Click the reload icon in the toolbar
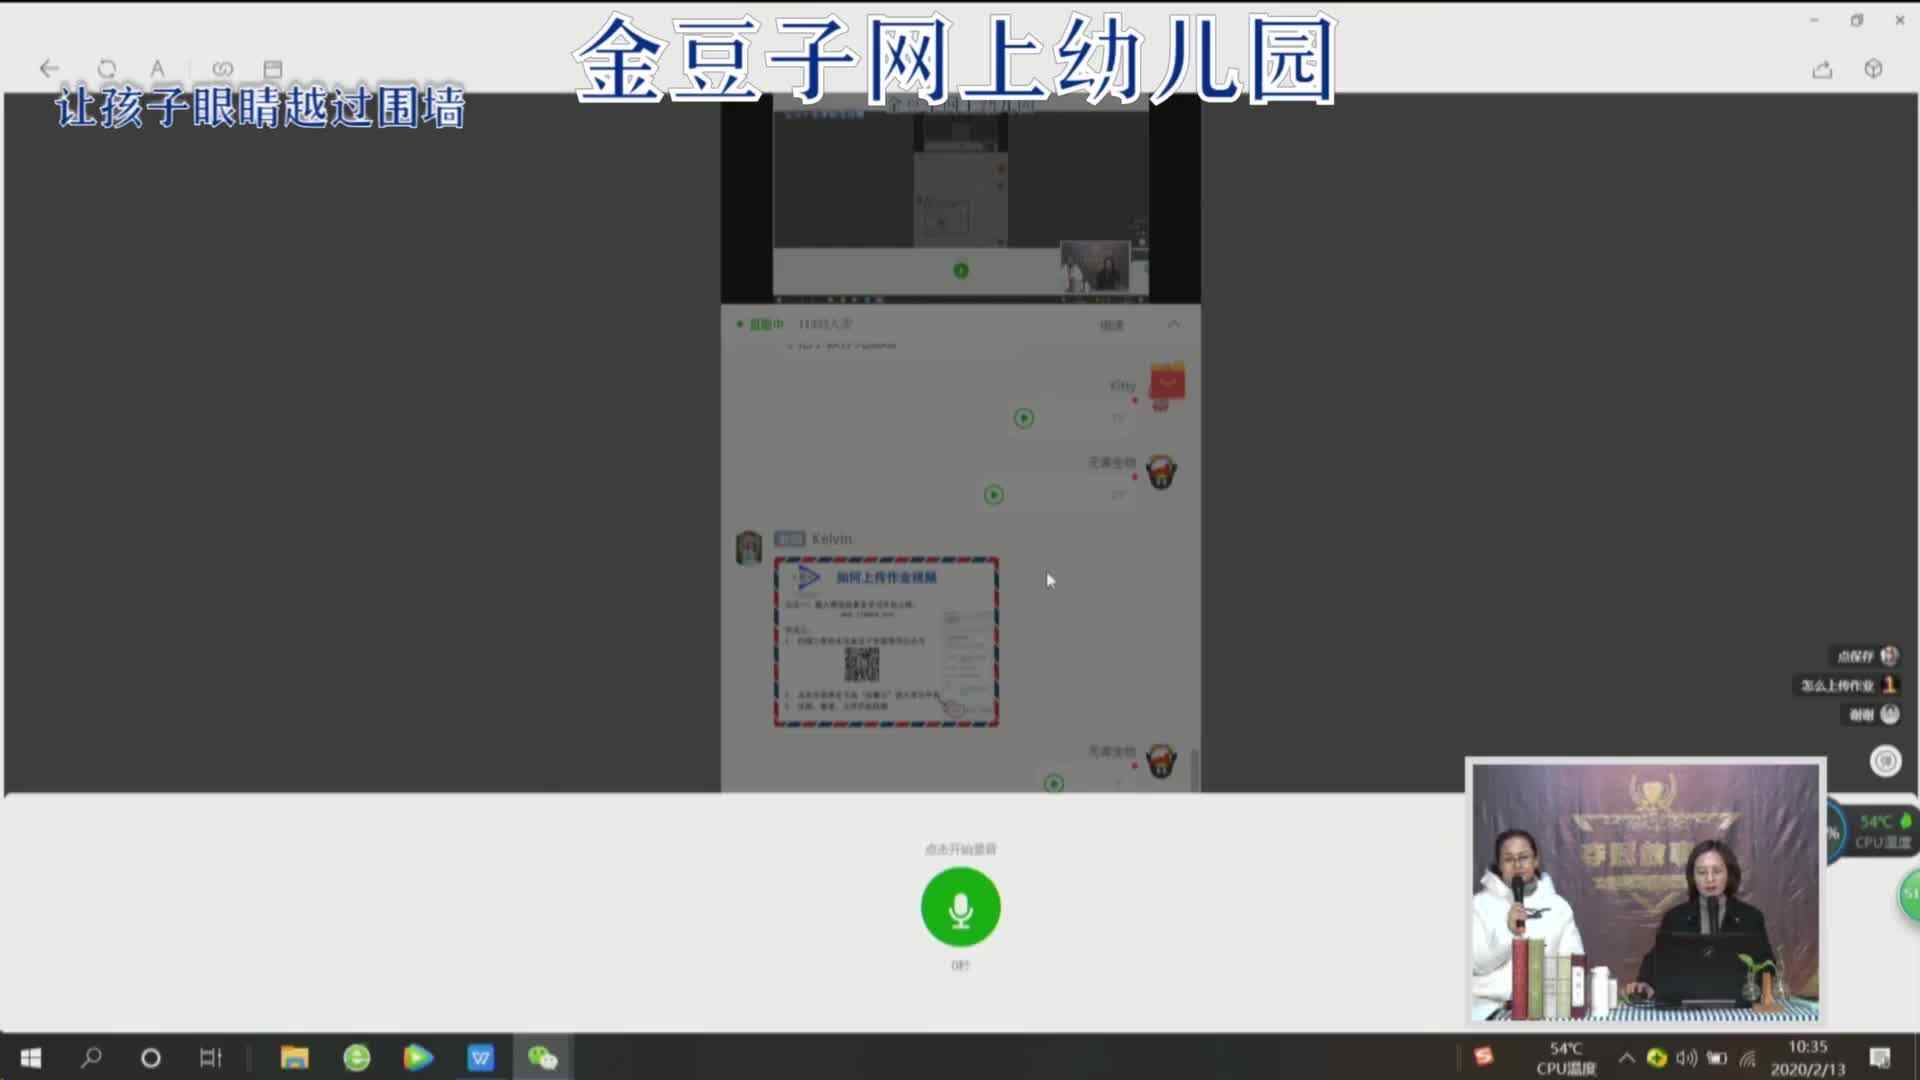1920x1080 pixels. [107, 68]
